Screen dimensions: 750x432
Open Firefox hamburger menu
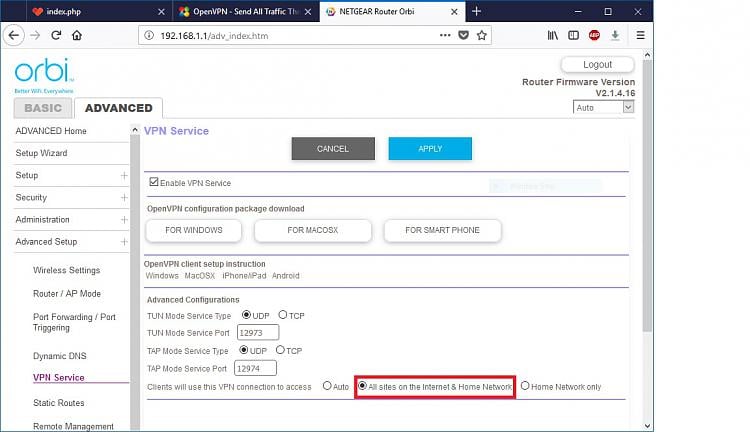640,35
